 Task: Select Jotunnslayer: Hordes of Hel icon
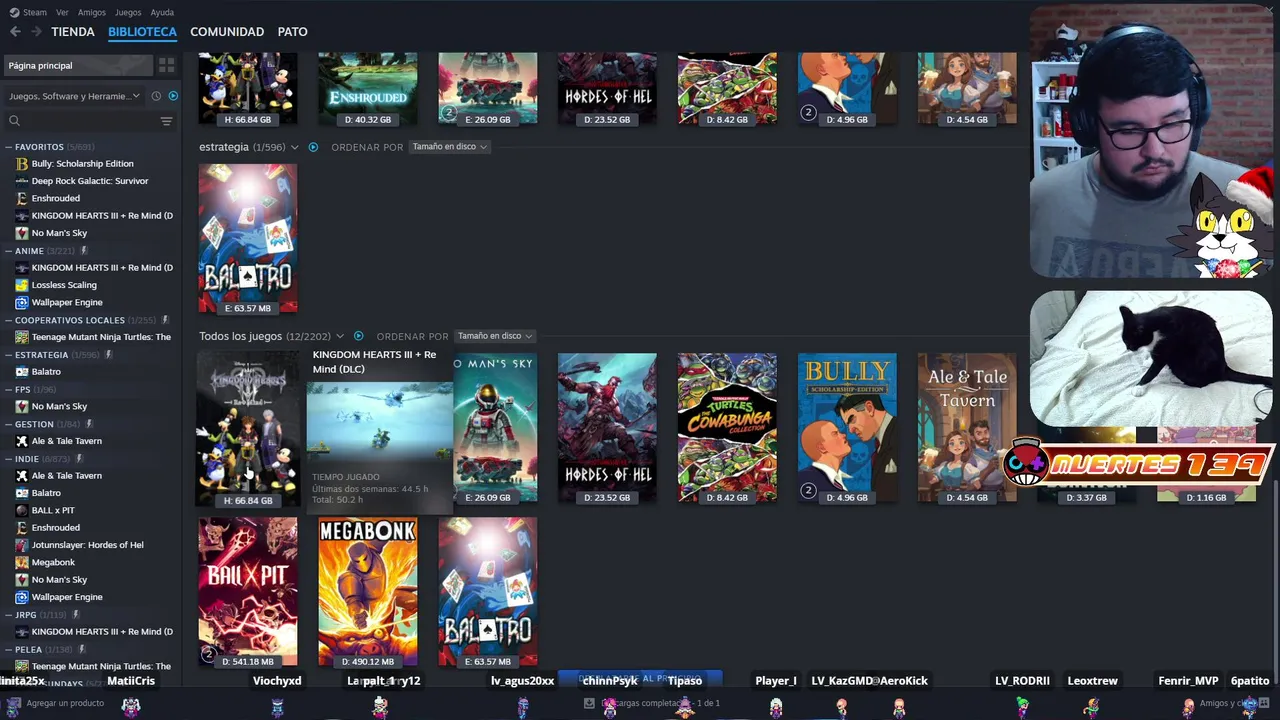[x=22, y=545]
